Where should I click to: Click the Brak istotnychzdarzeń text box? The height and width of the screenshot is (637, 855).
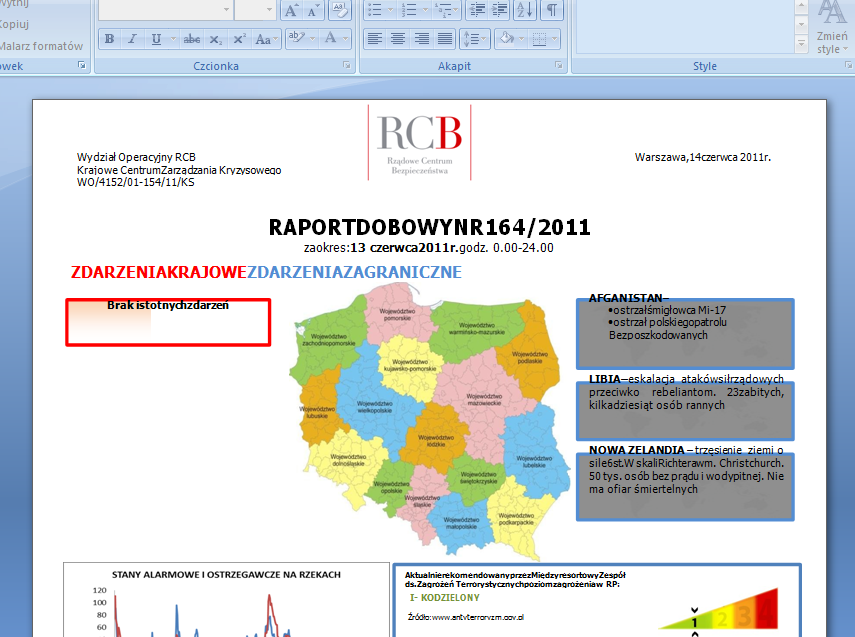[168, 322]
